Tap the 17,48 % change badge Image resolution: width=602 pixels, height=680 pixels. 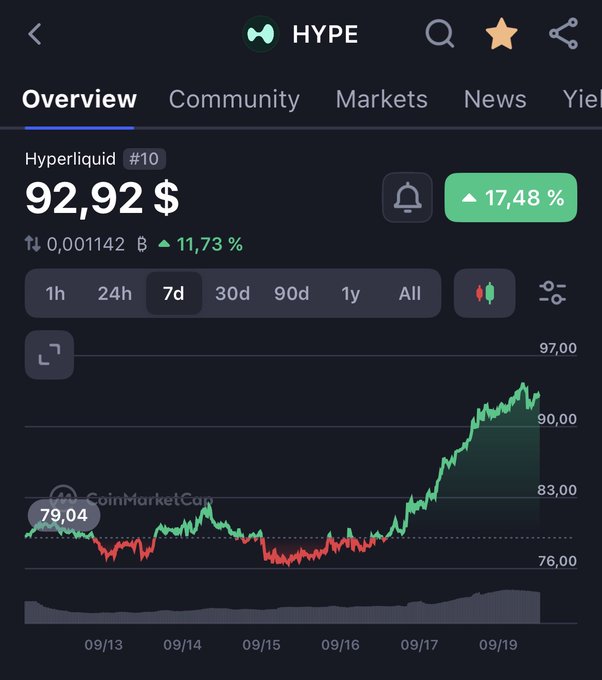coord(511,197)
